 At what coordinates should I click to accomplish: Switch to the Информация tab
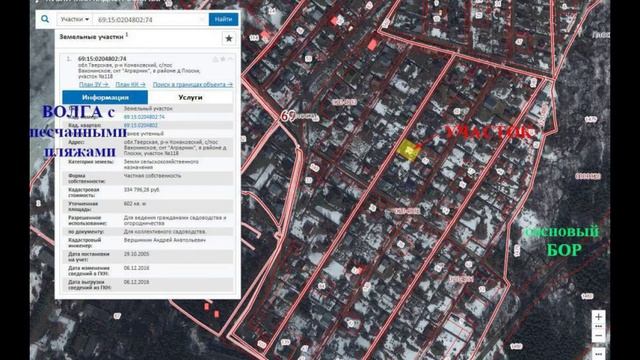(x=105, y=98)
